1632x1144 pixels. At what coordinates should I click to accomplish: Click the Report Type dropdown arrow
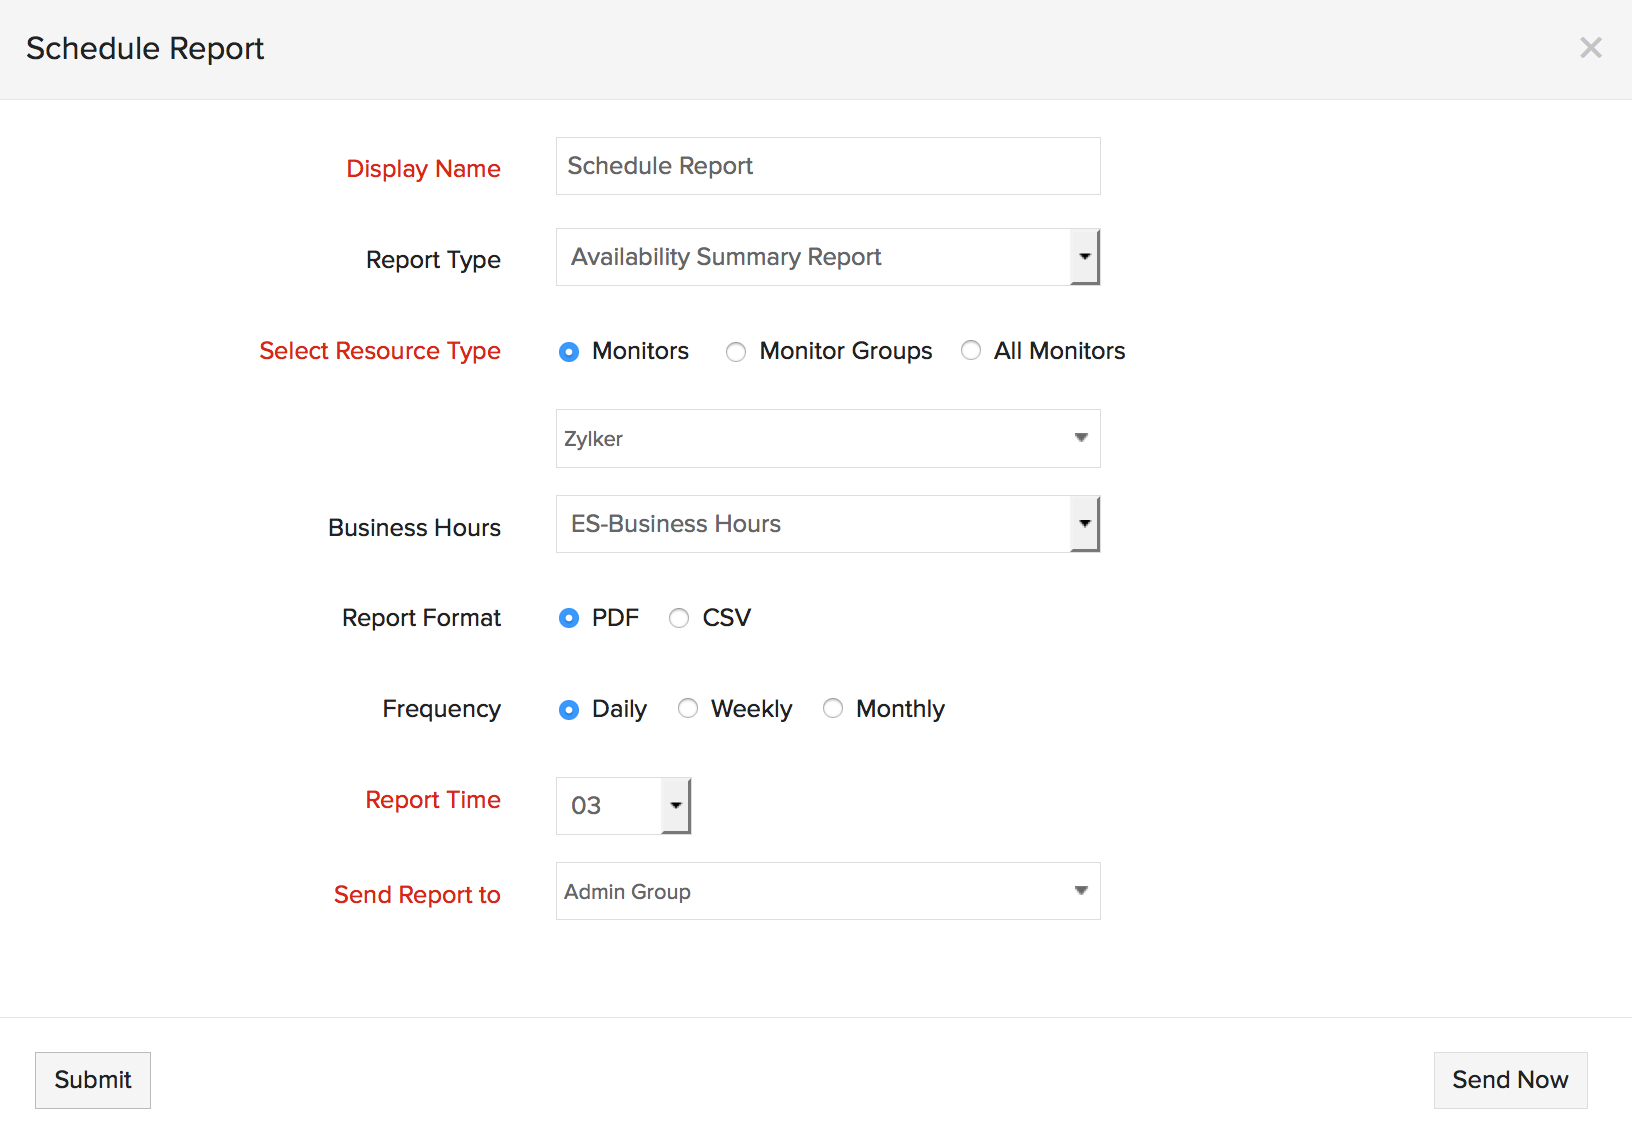[1085, 257]
